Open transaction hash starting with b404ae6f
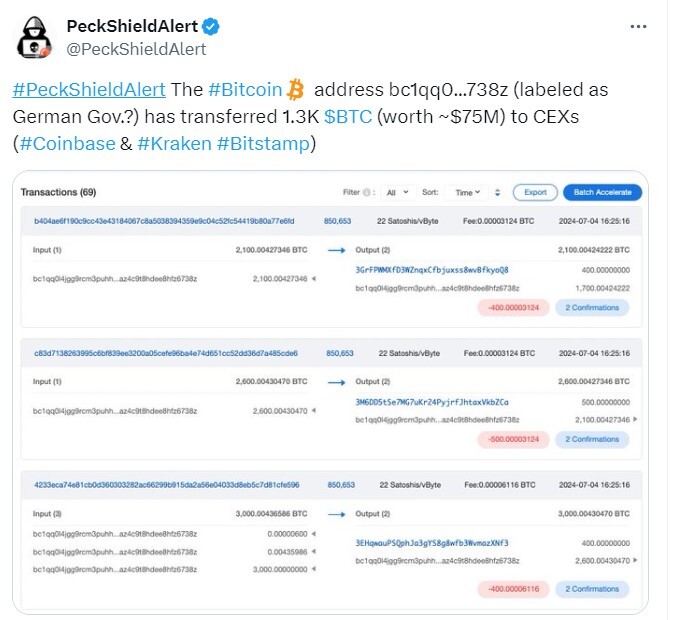 click(164, 221)
